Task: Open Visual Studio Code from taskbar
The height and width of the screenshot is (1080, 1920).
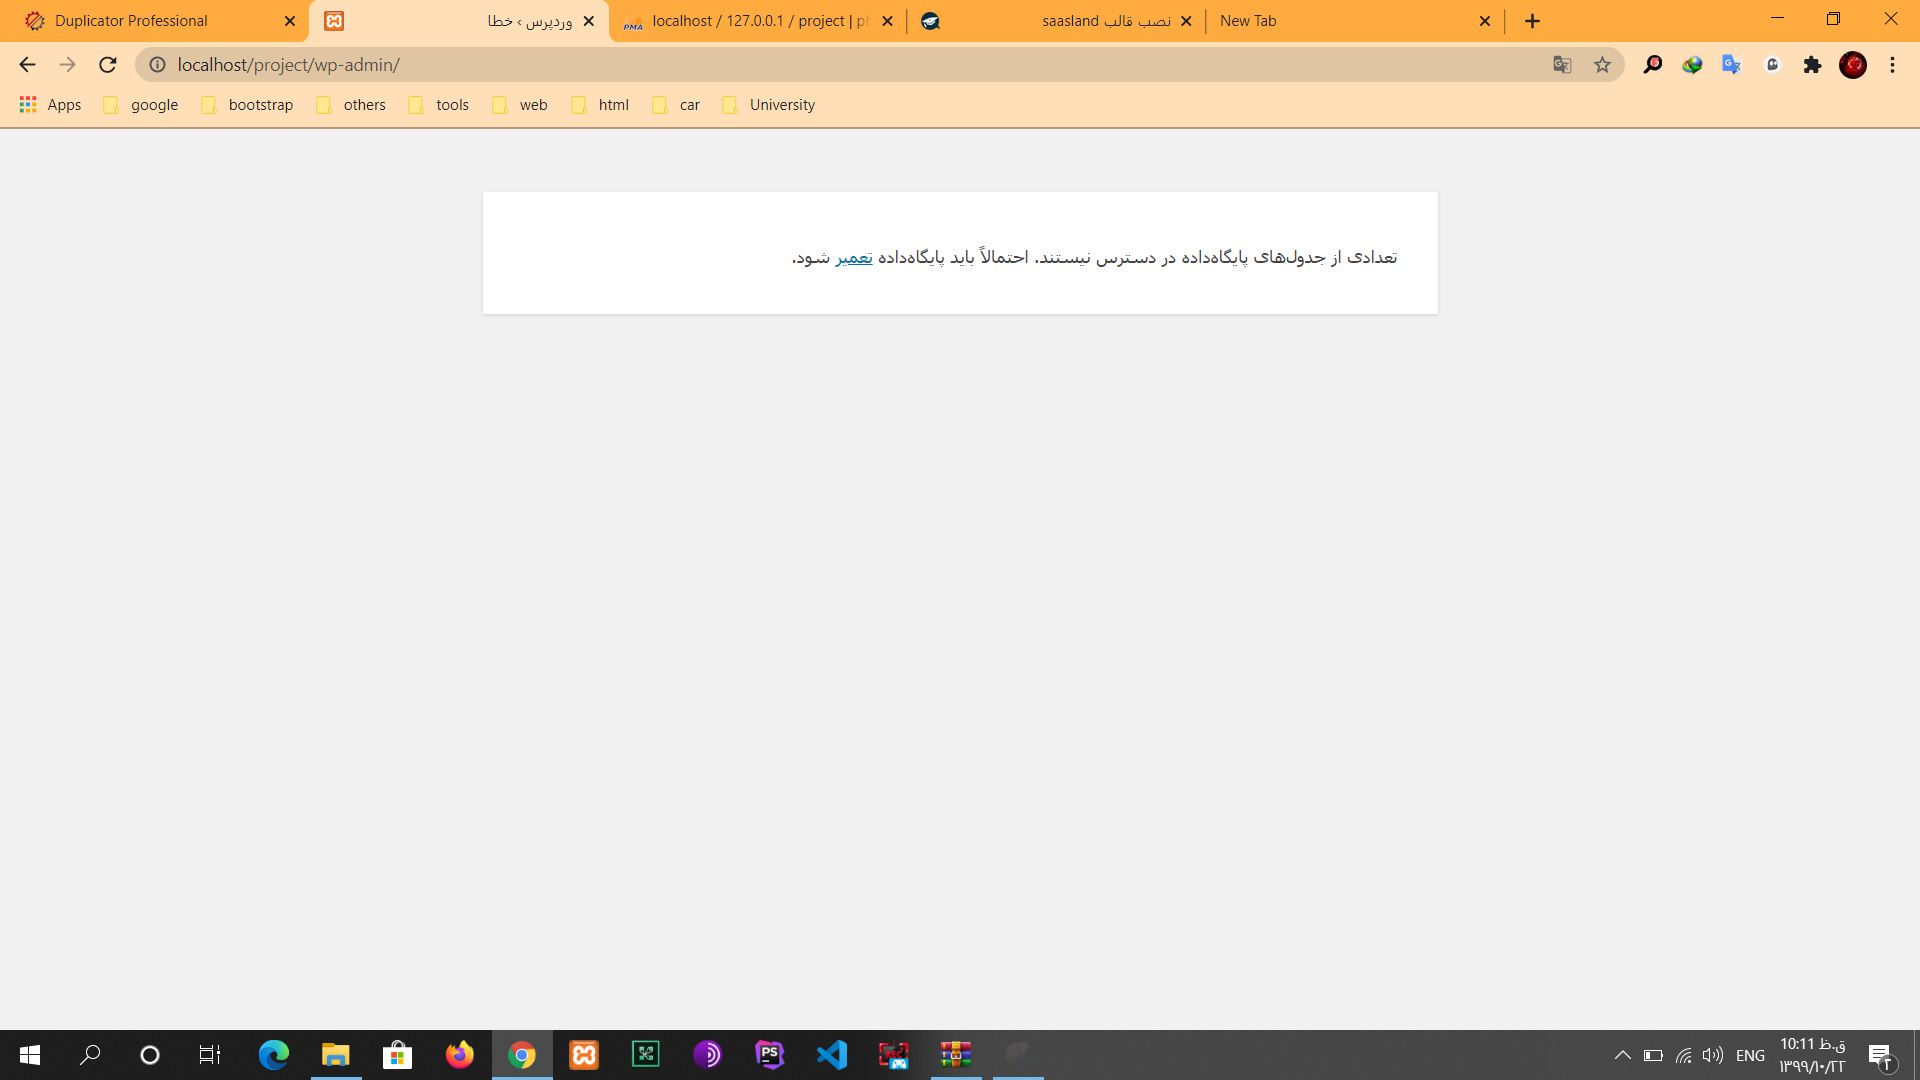Action: tap(832, 1055)
